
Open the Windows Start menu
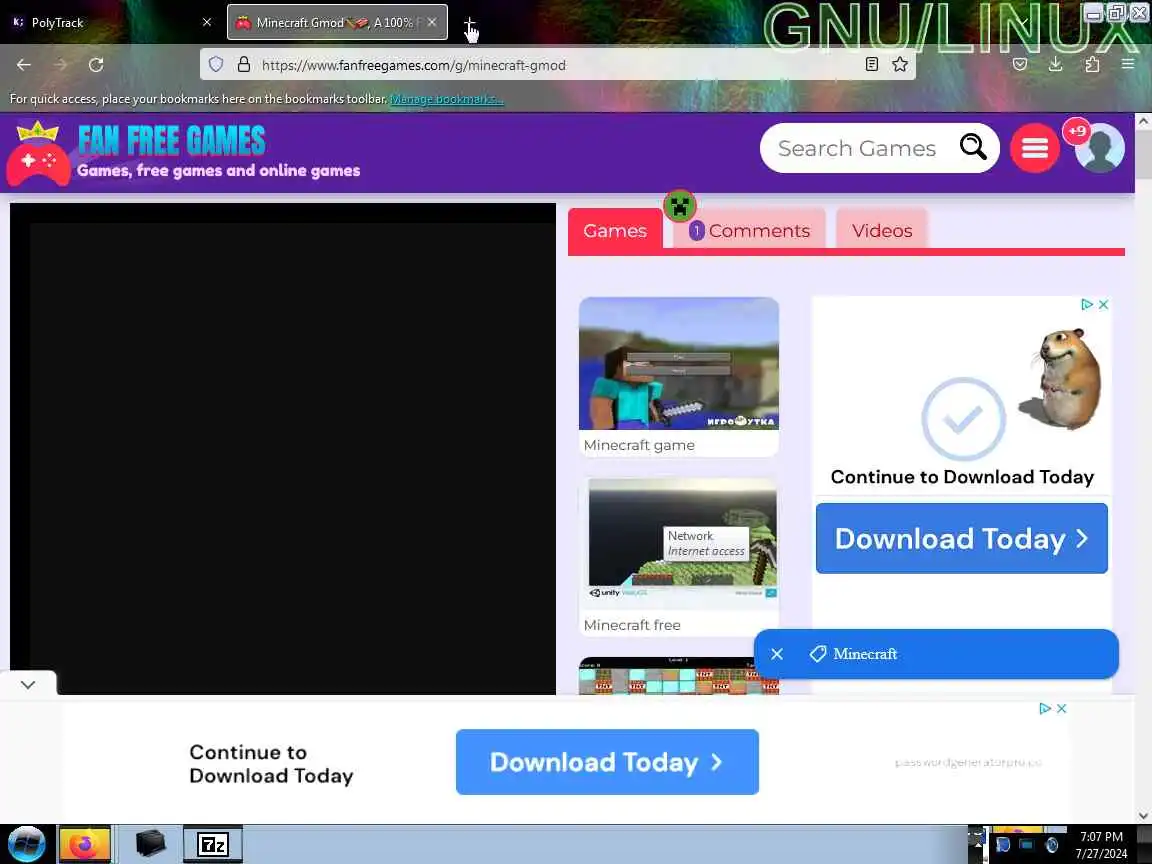pos(26,844)
